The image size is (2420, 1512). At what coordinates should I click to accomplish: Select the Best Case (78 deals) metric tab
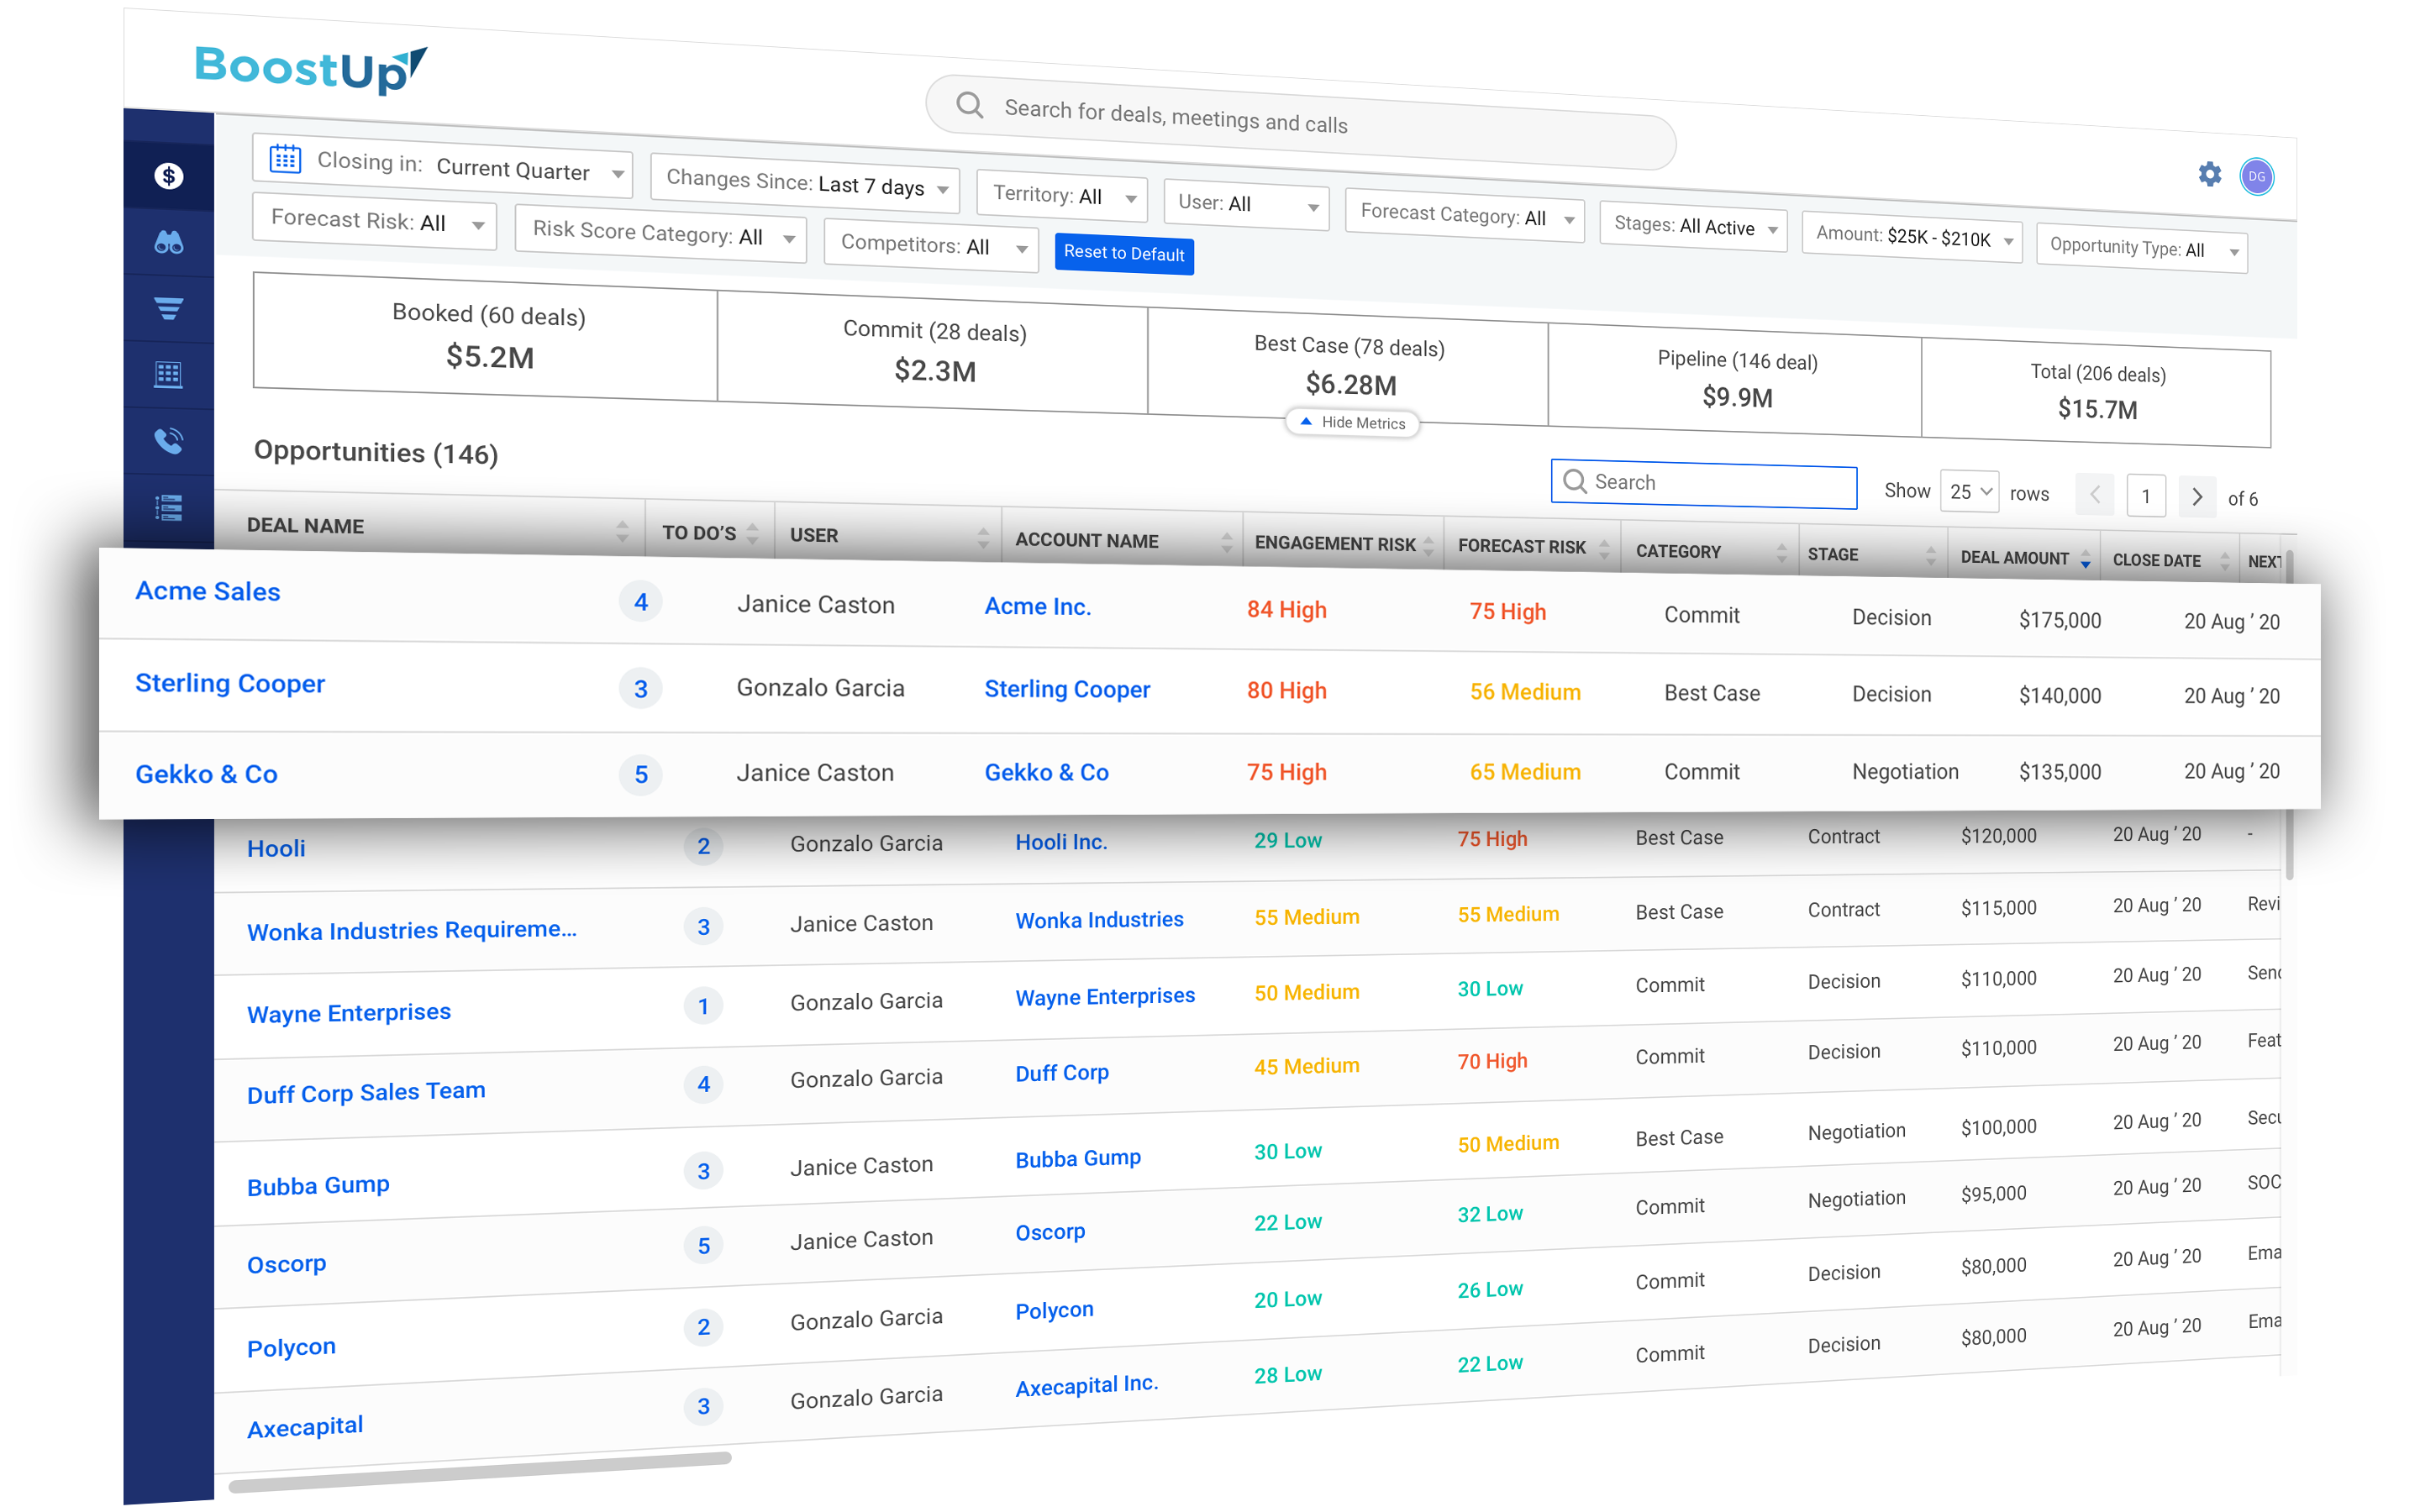pos(1348,366)
